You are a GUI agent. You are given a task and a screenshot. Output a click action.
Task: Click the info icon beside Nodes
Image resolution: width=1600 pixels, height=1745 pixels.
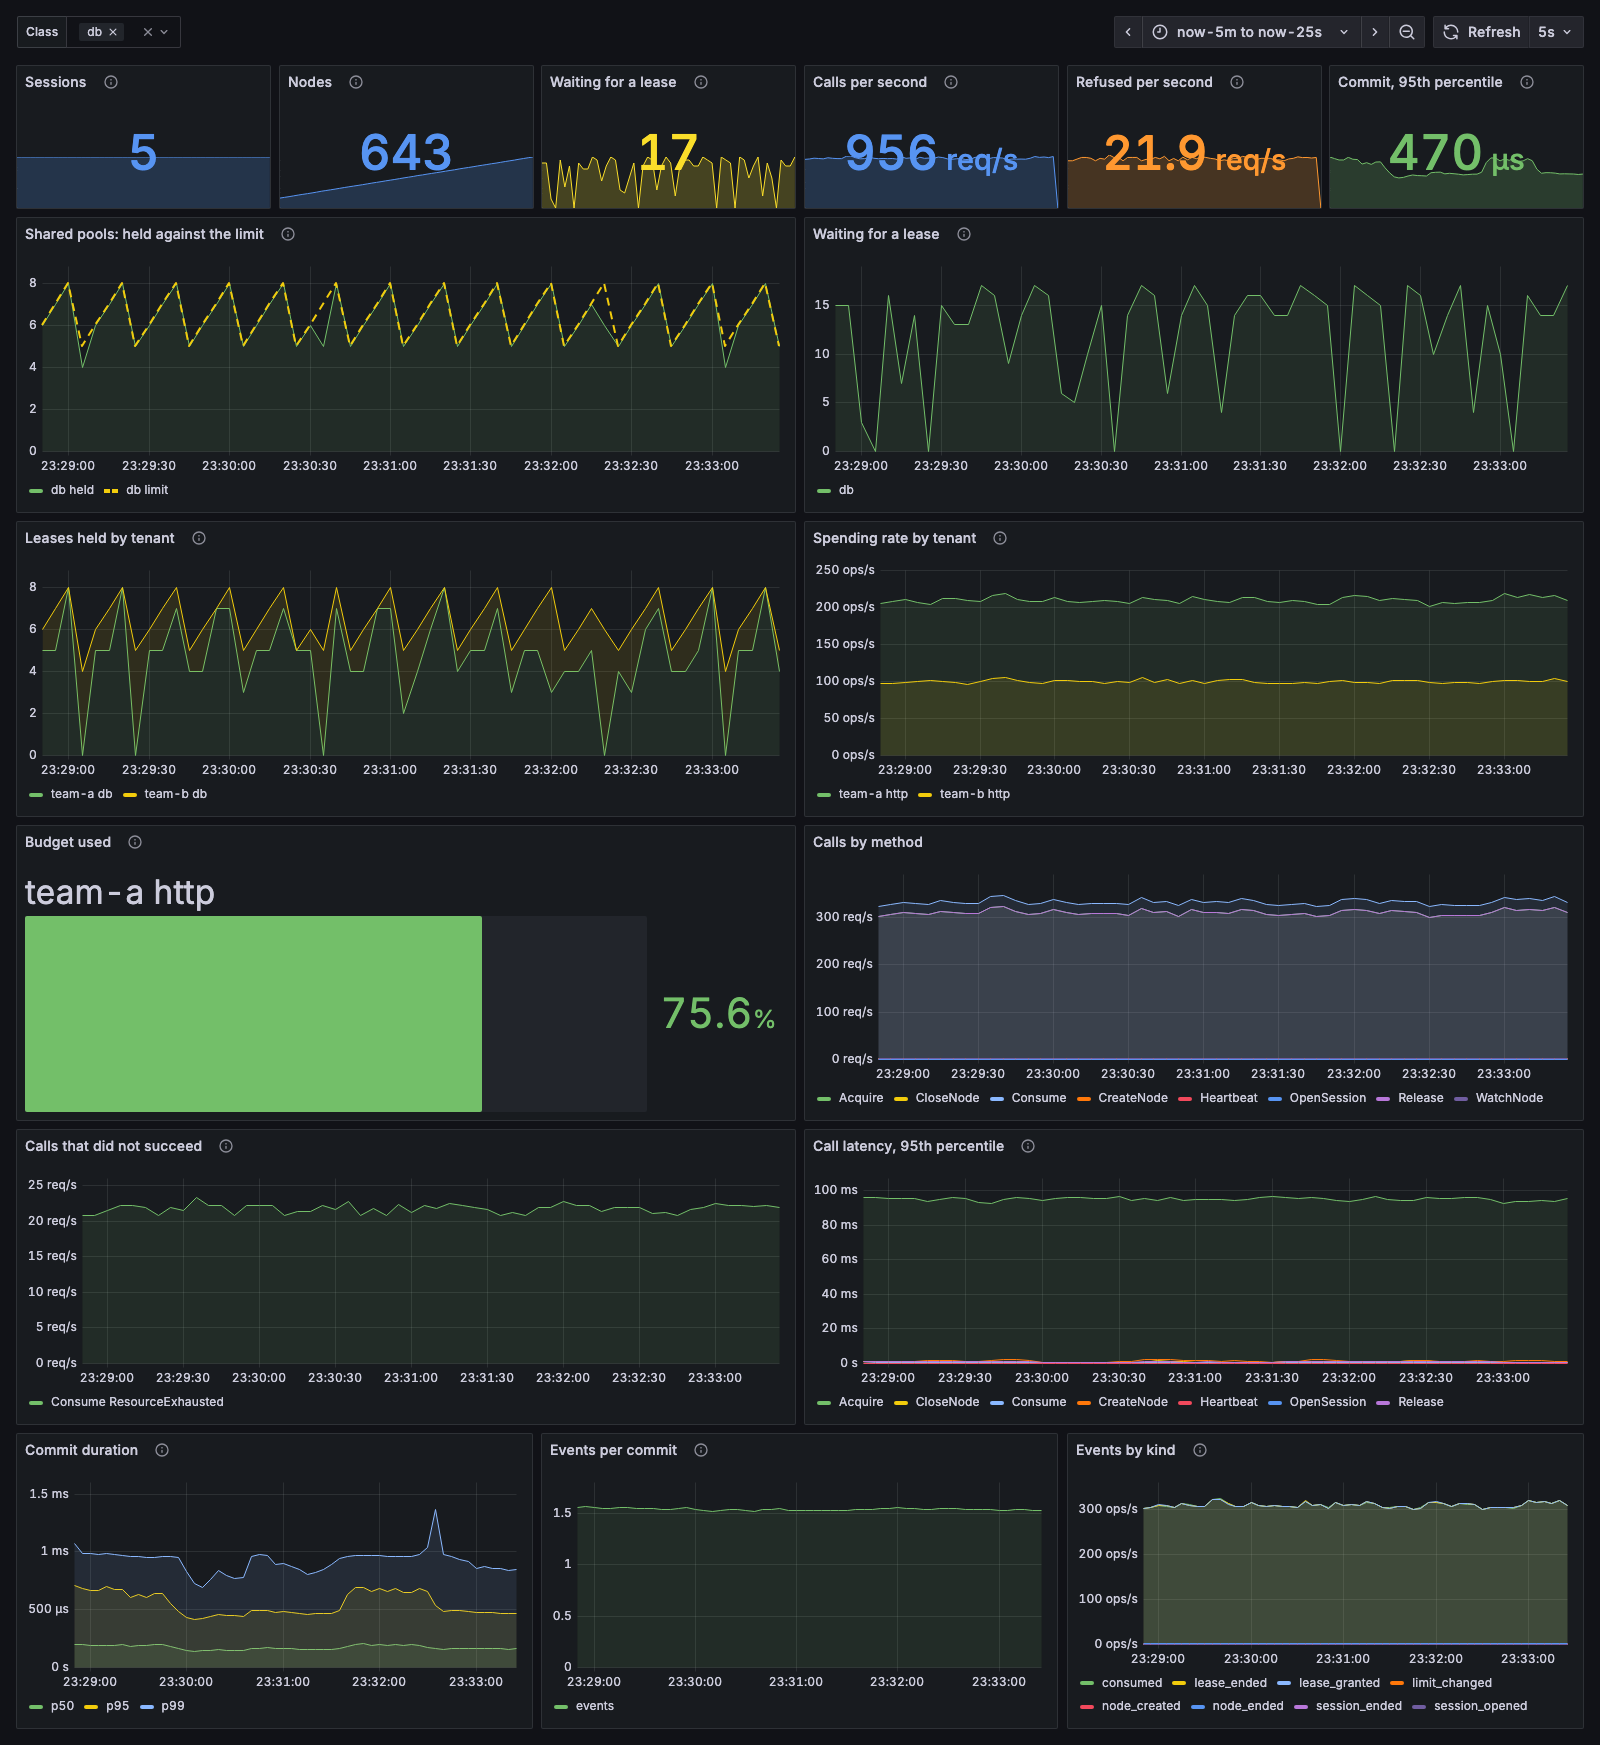[356, 82]
